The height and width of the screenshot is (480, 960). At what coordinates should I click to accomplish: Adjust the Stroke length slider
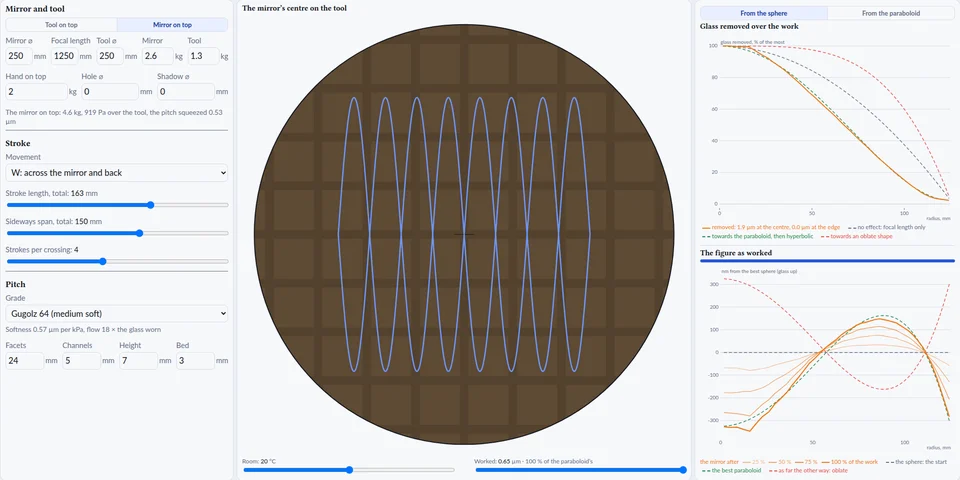coord(117,205)
